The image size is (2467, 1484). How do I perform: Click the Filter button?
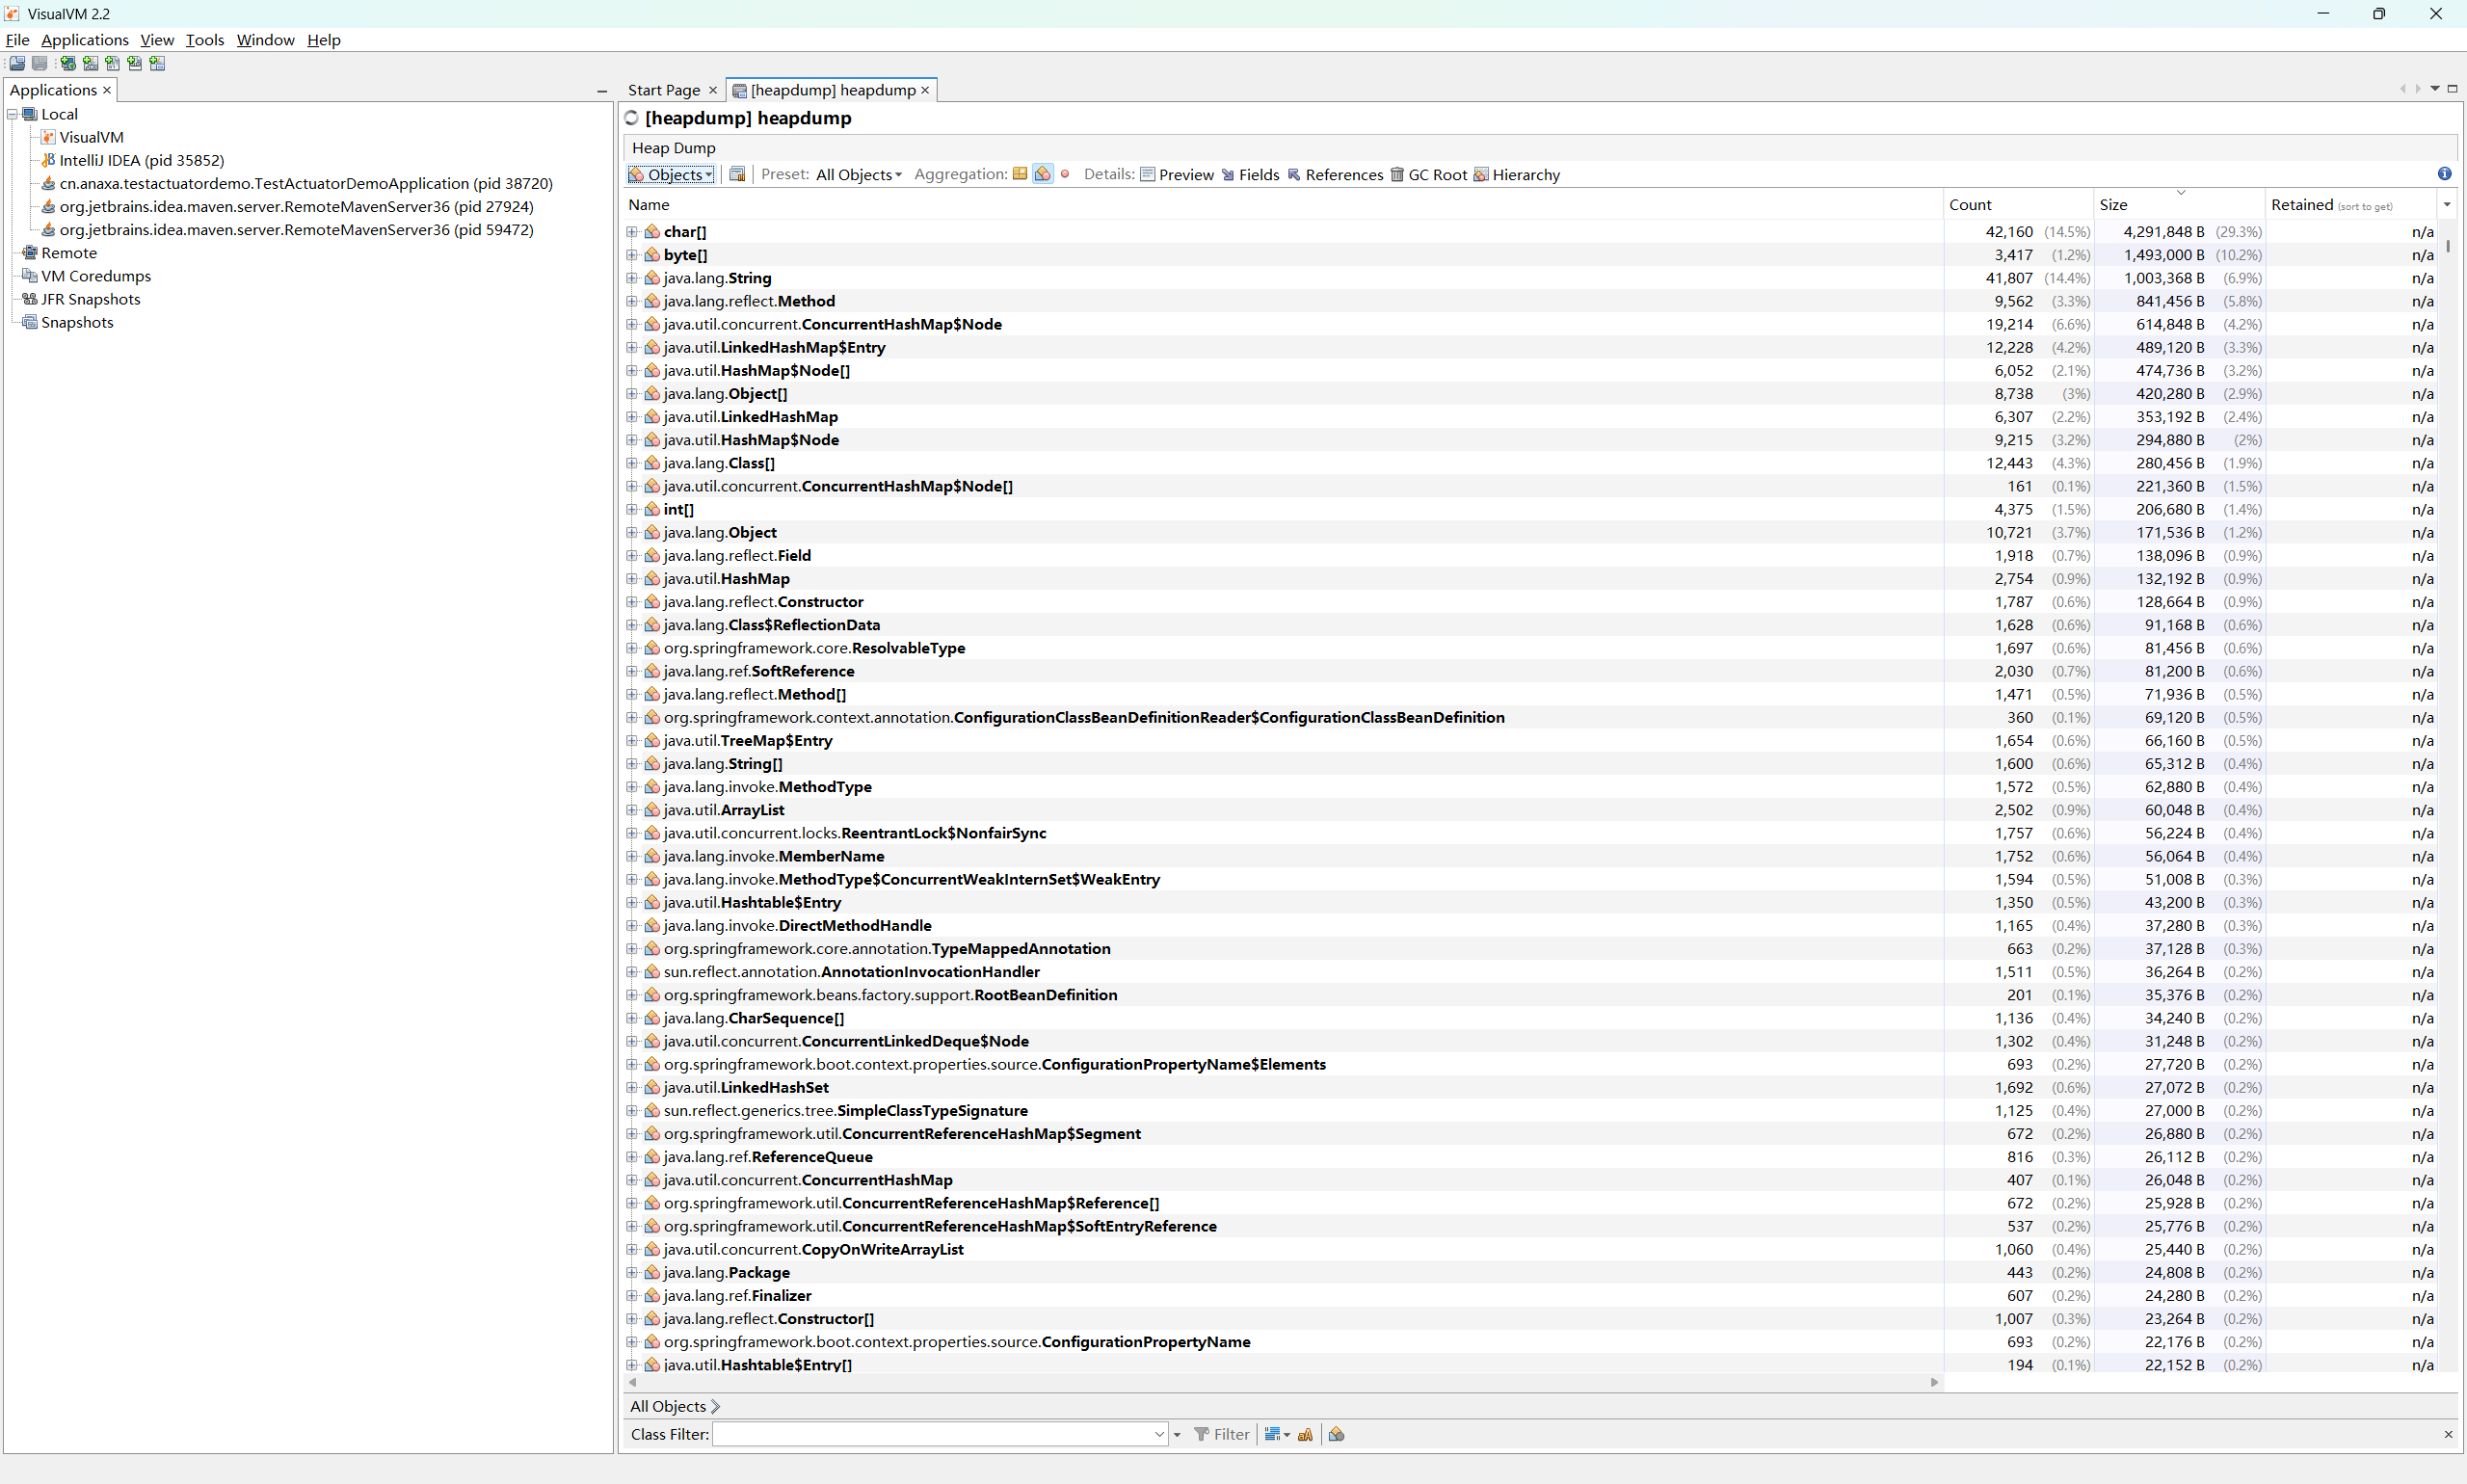pos(1221,1434)
